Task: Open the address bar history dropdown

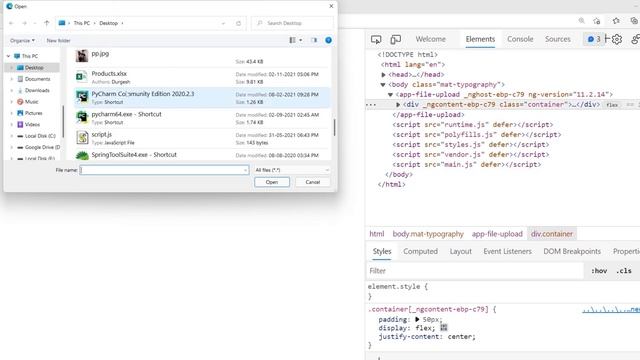Action: point(223,23)
